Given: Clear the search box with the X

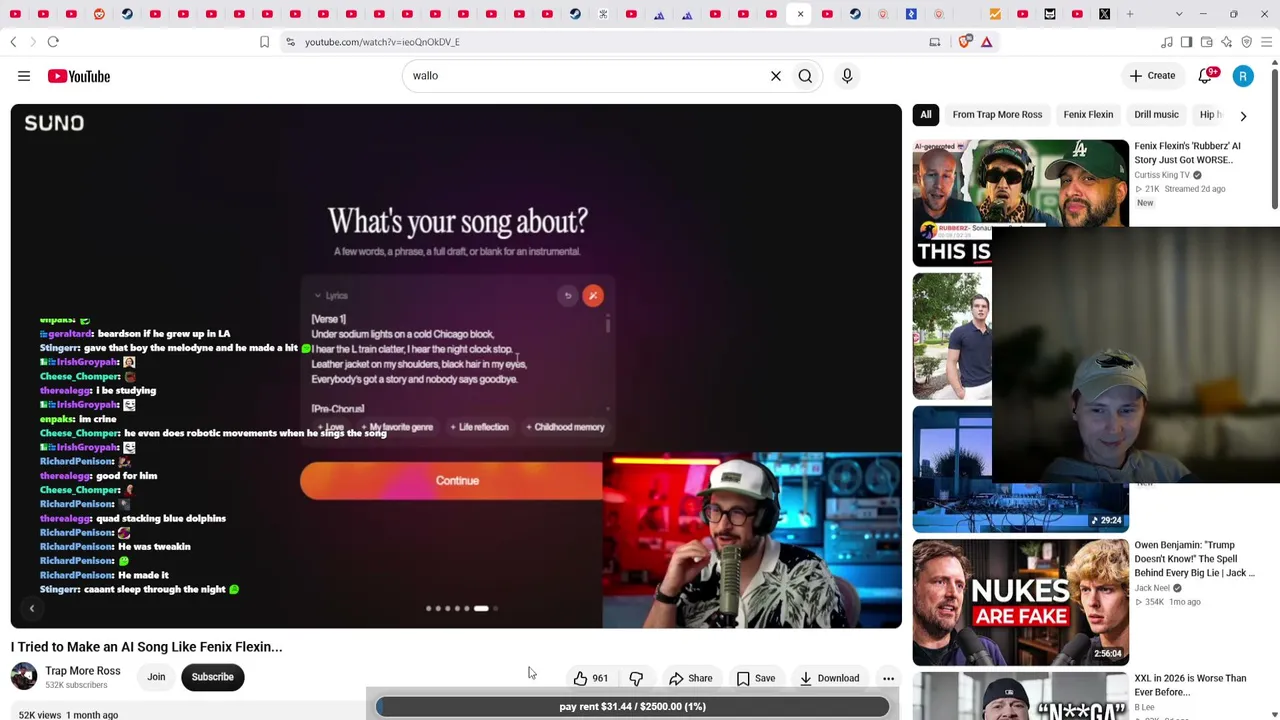Looking at the screenshot, I should (775, 76).
